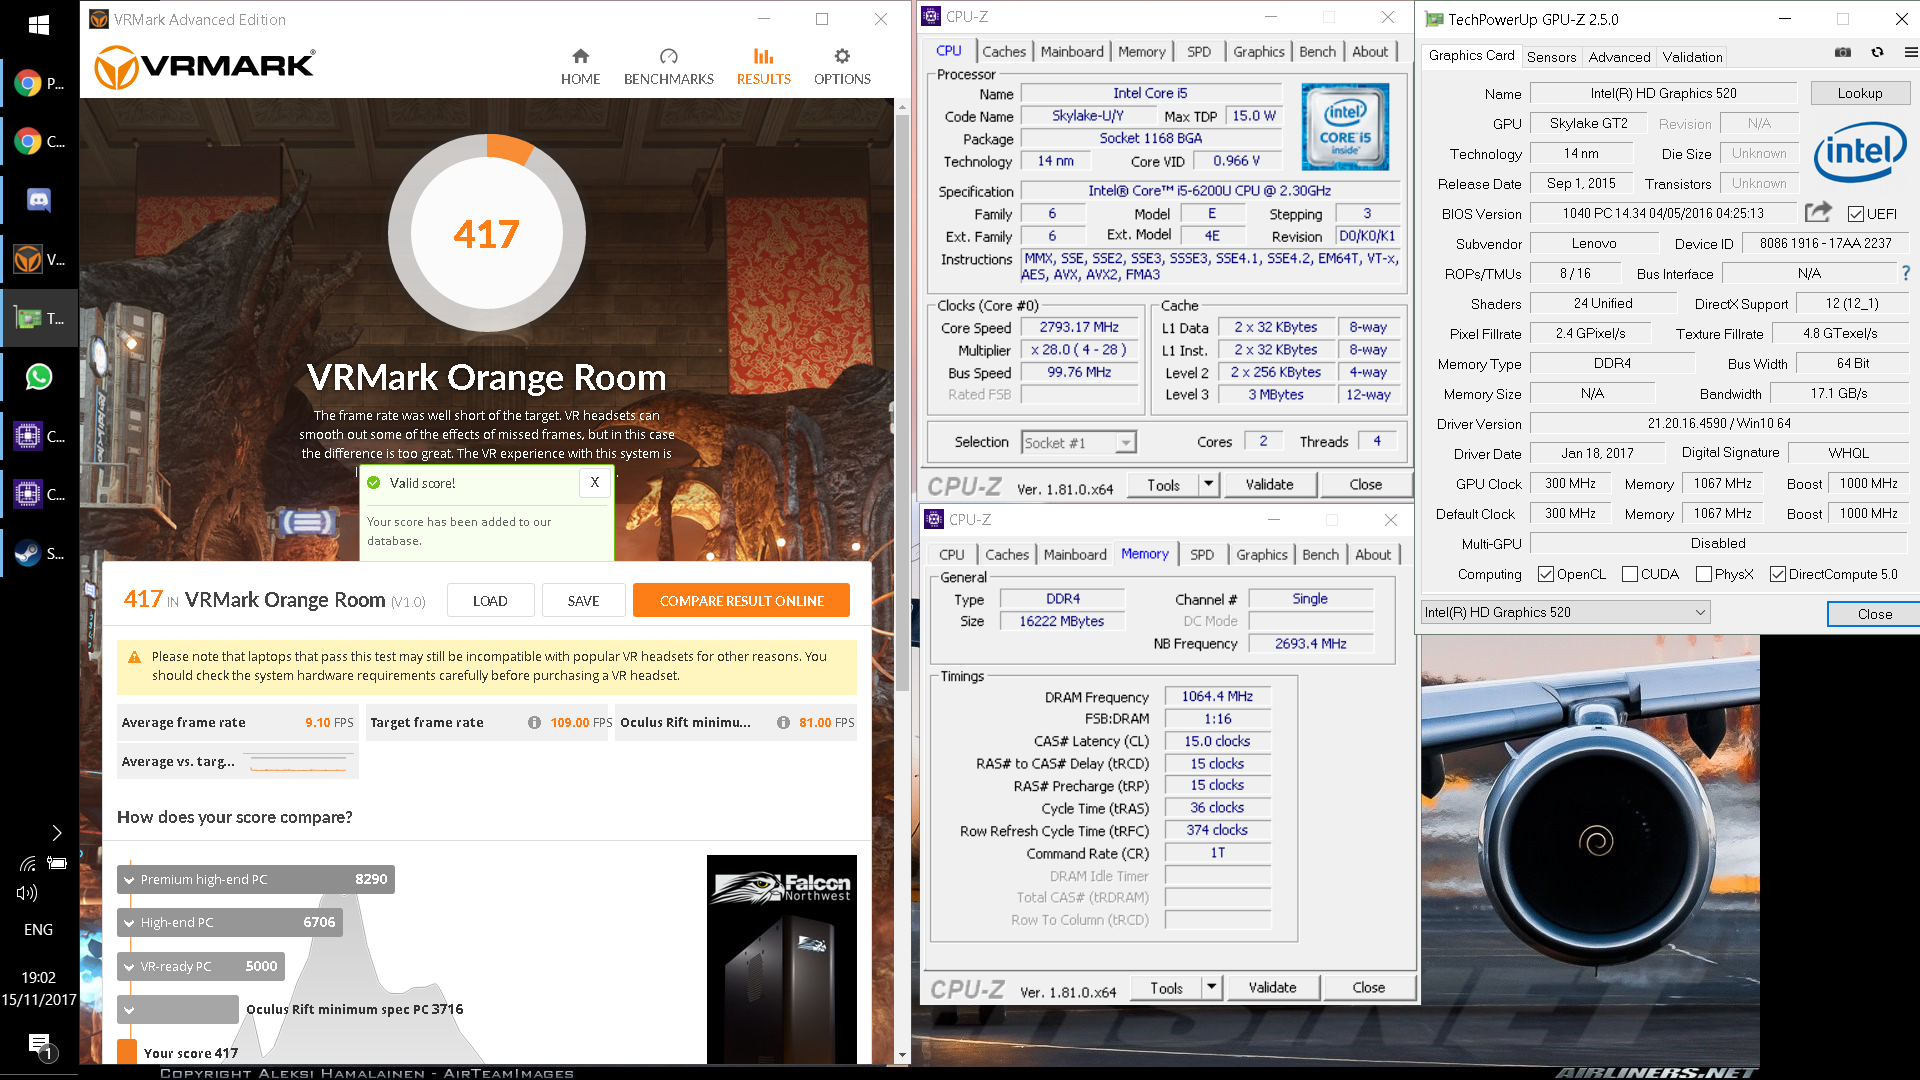Click Bus Interface question mark
This screenshot has height=1080, width=1920.
click(x=1905, y=273)
